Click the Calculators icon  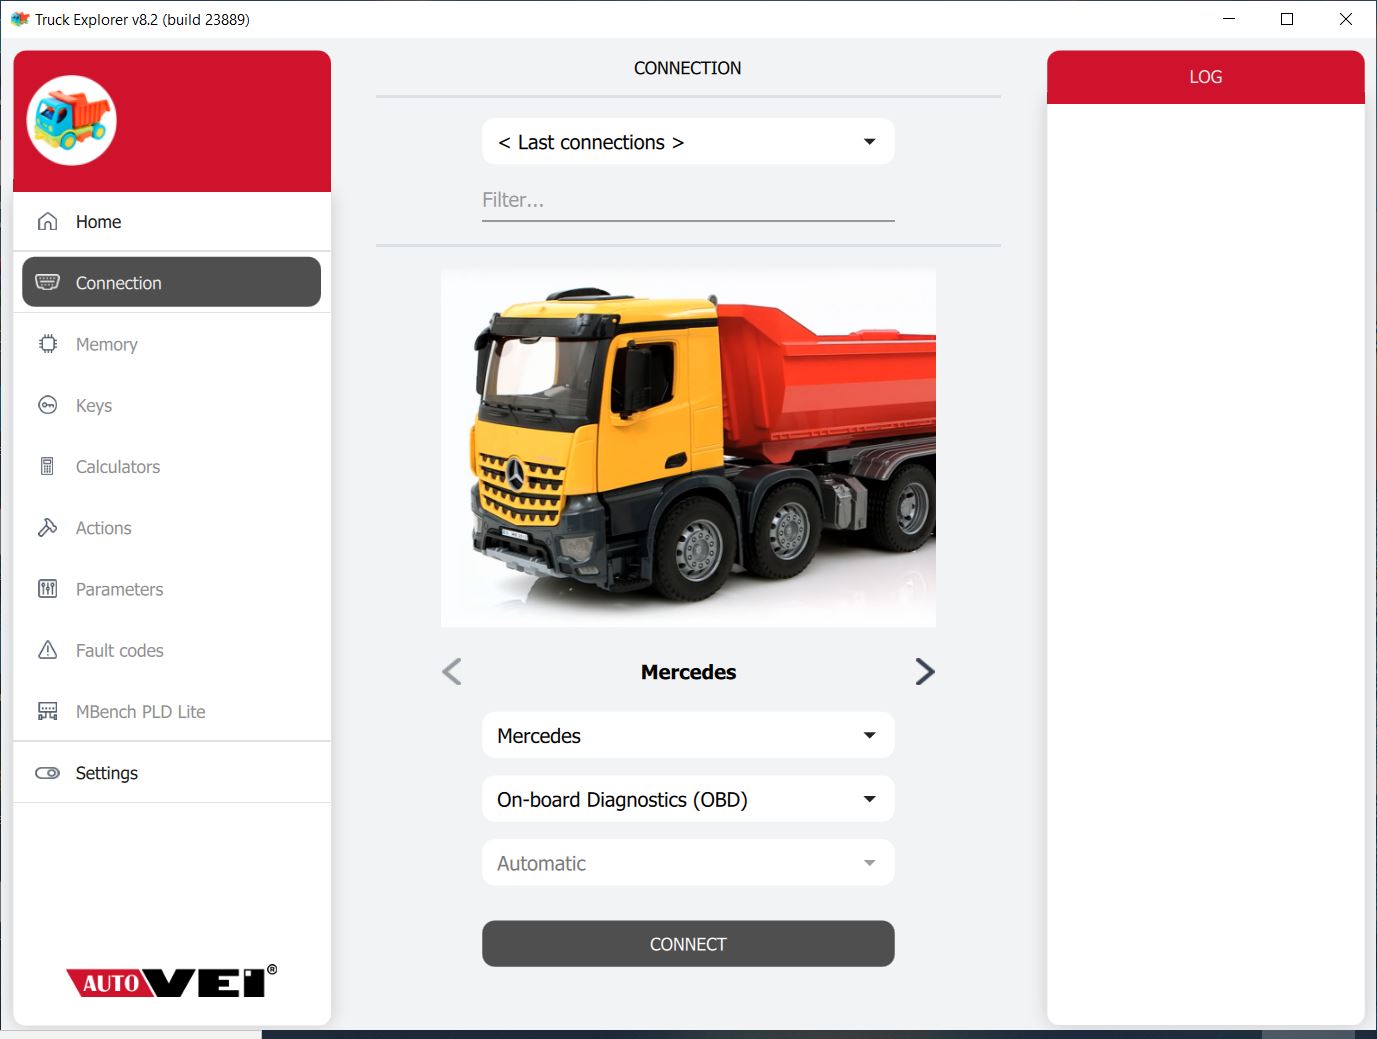pyautogui.click(x=47, y=466)
